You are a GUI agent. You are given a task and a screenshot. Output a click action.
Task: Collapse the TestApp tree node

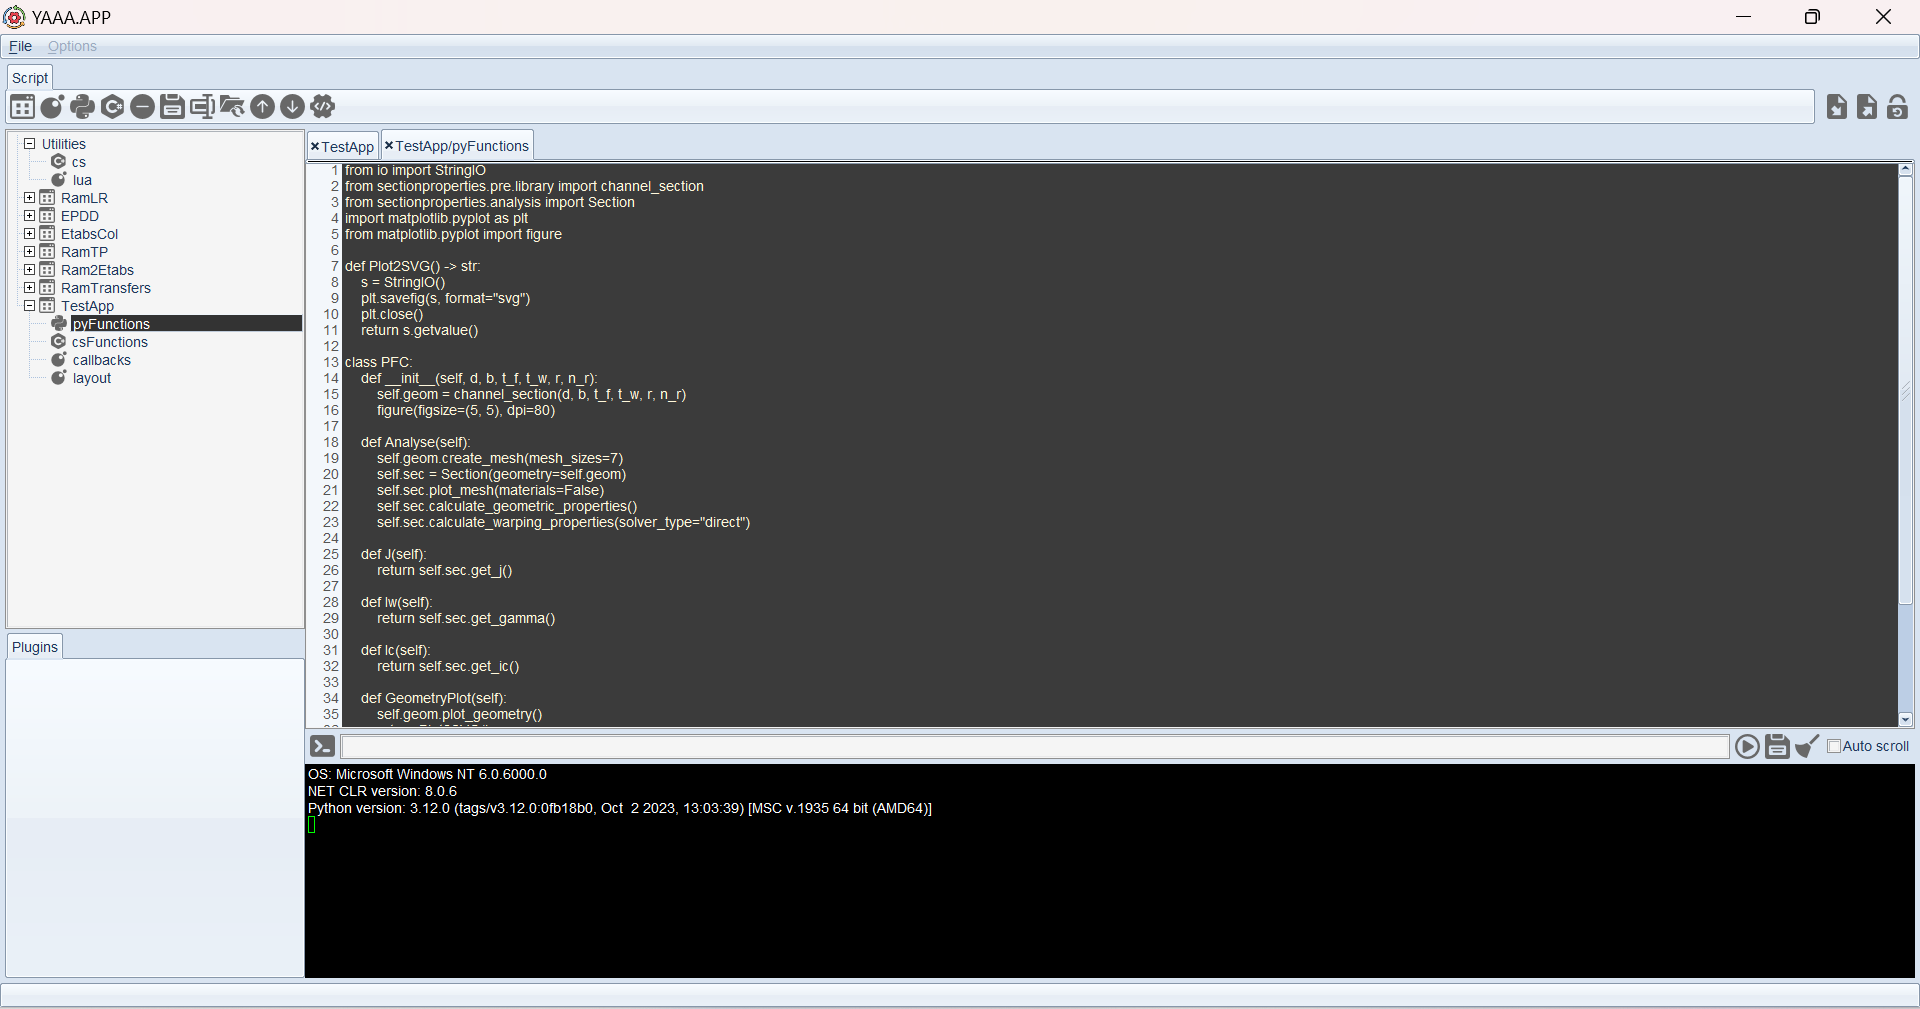[30, 305]
